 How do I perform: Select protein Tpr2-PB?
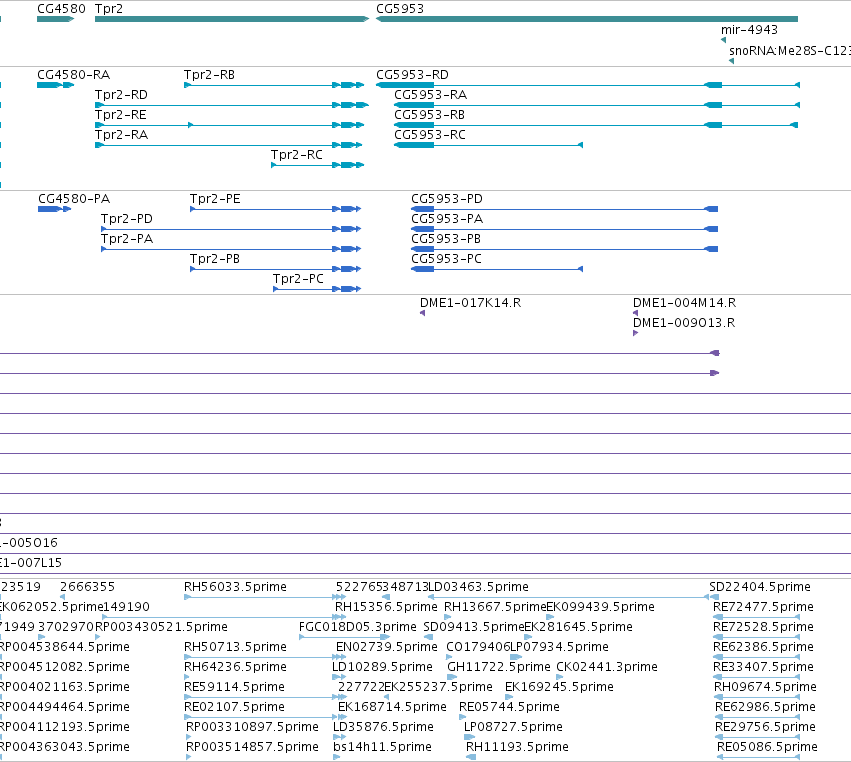[276, 269]
